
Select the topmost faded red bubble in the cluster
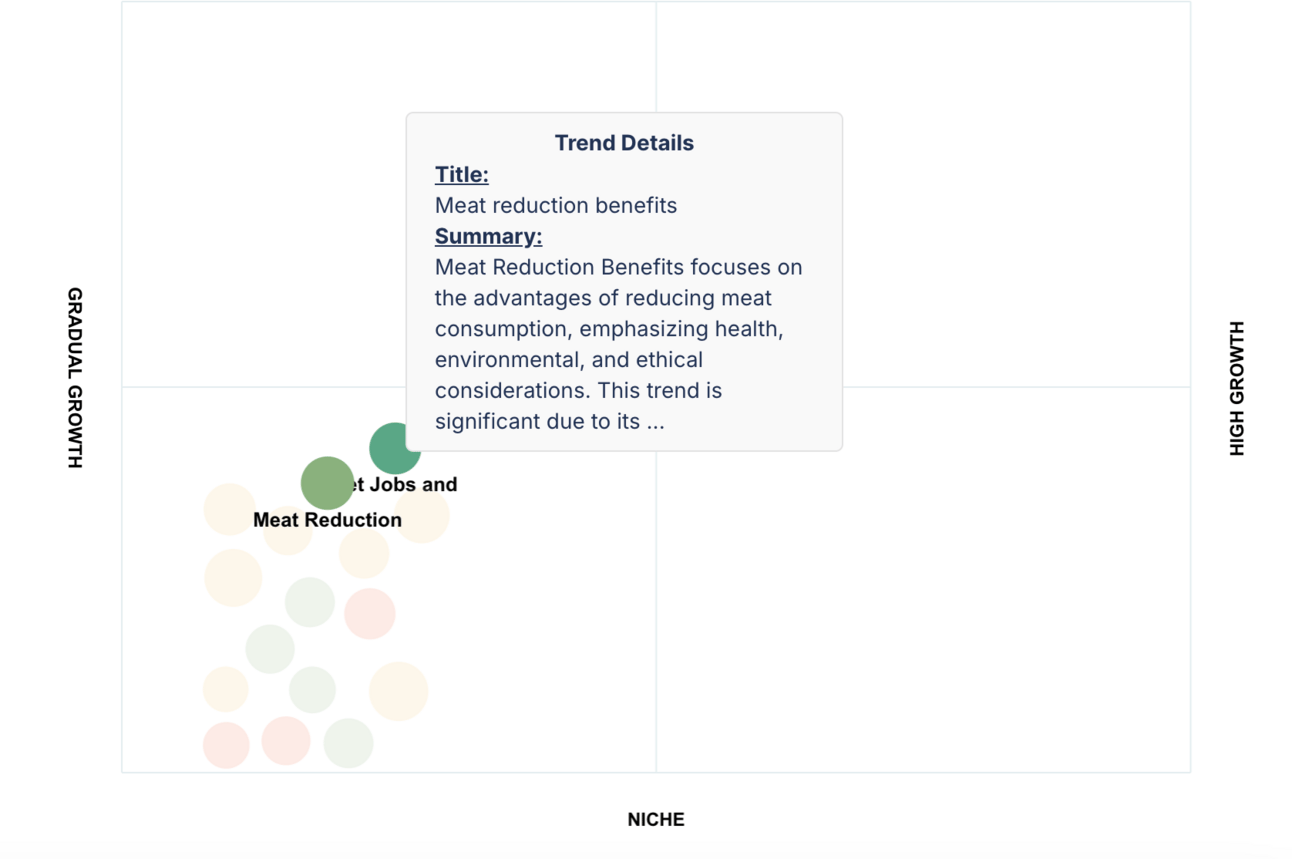(370, 613)
